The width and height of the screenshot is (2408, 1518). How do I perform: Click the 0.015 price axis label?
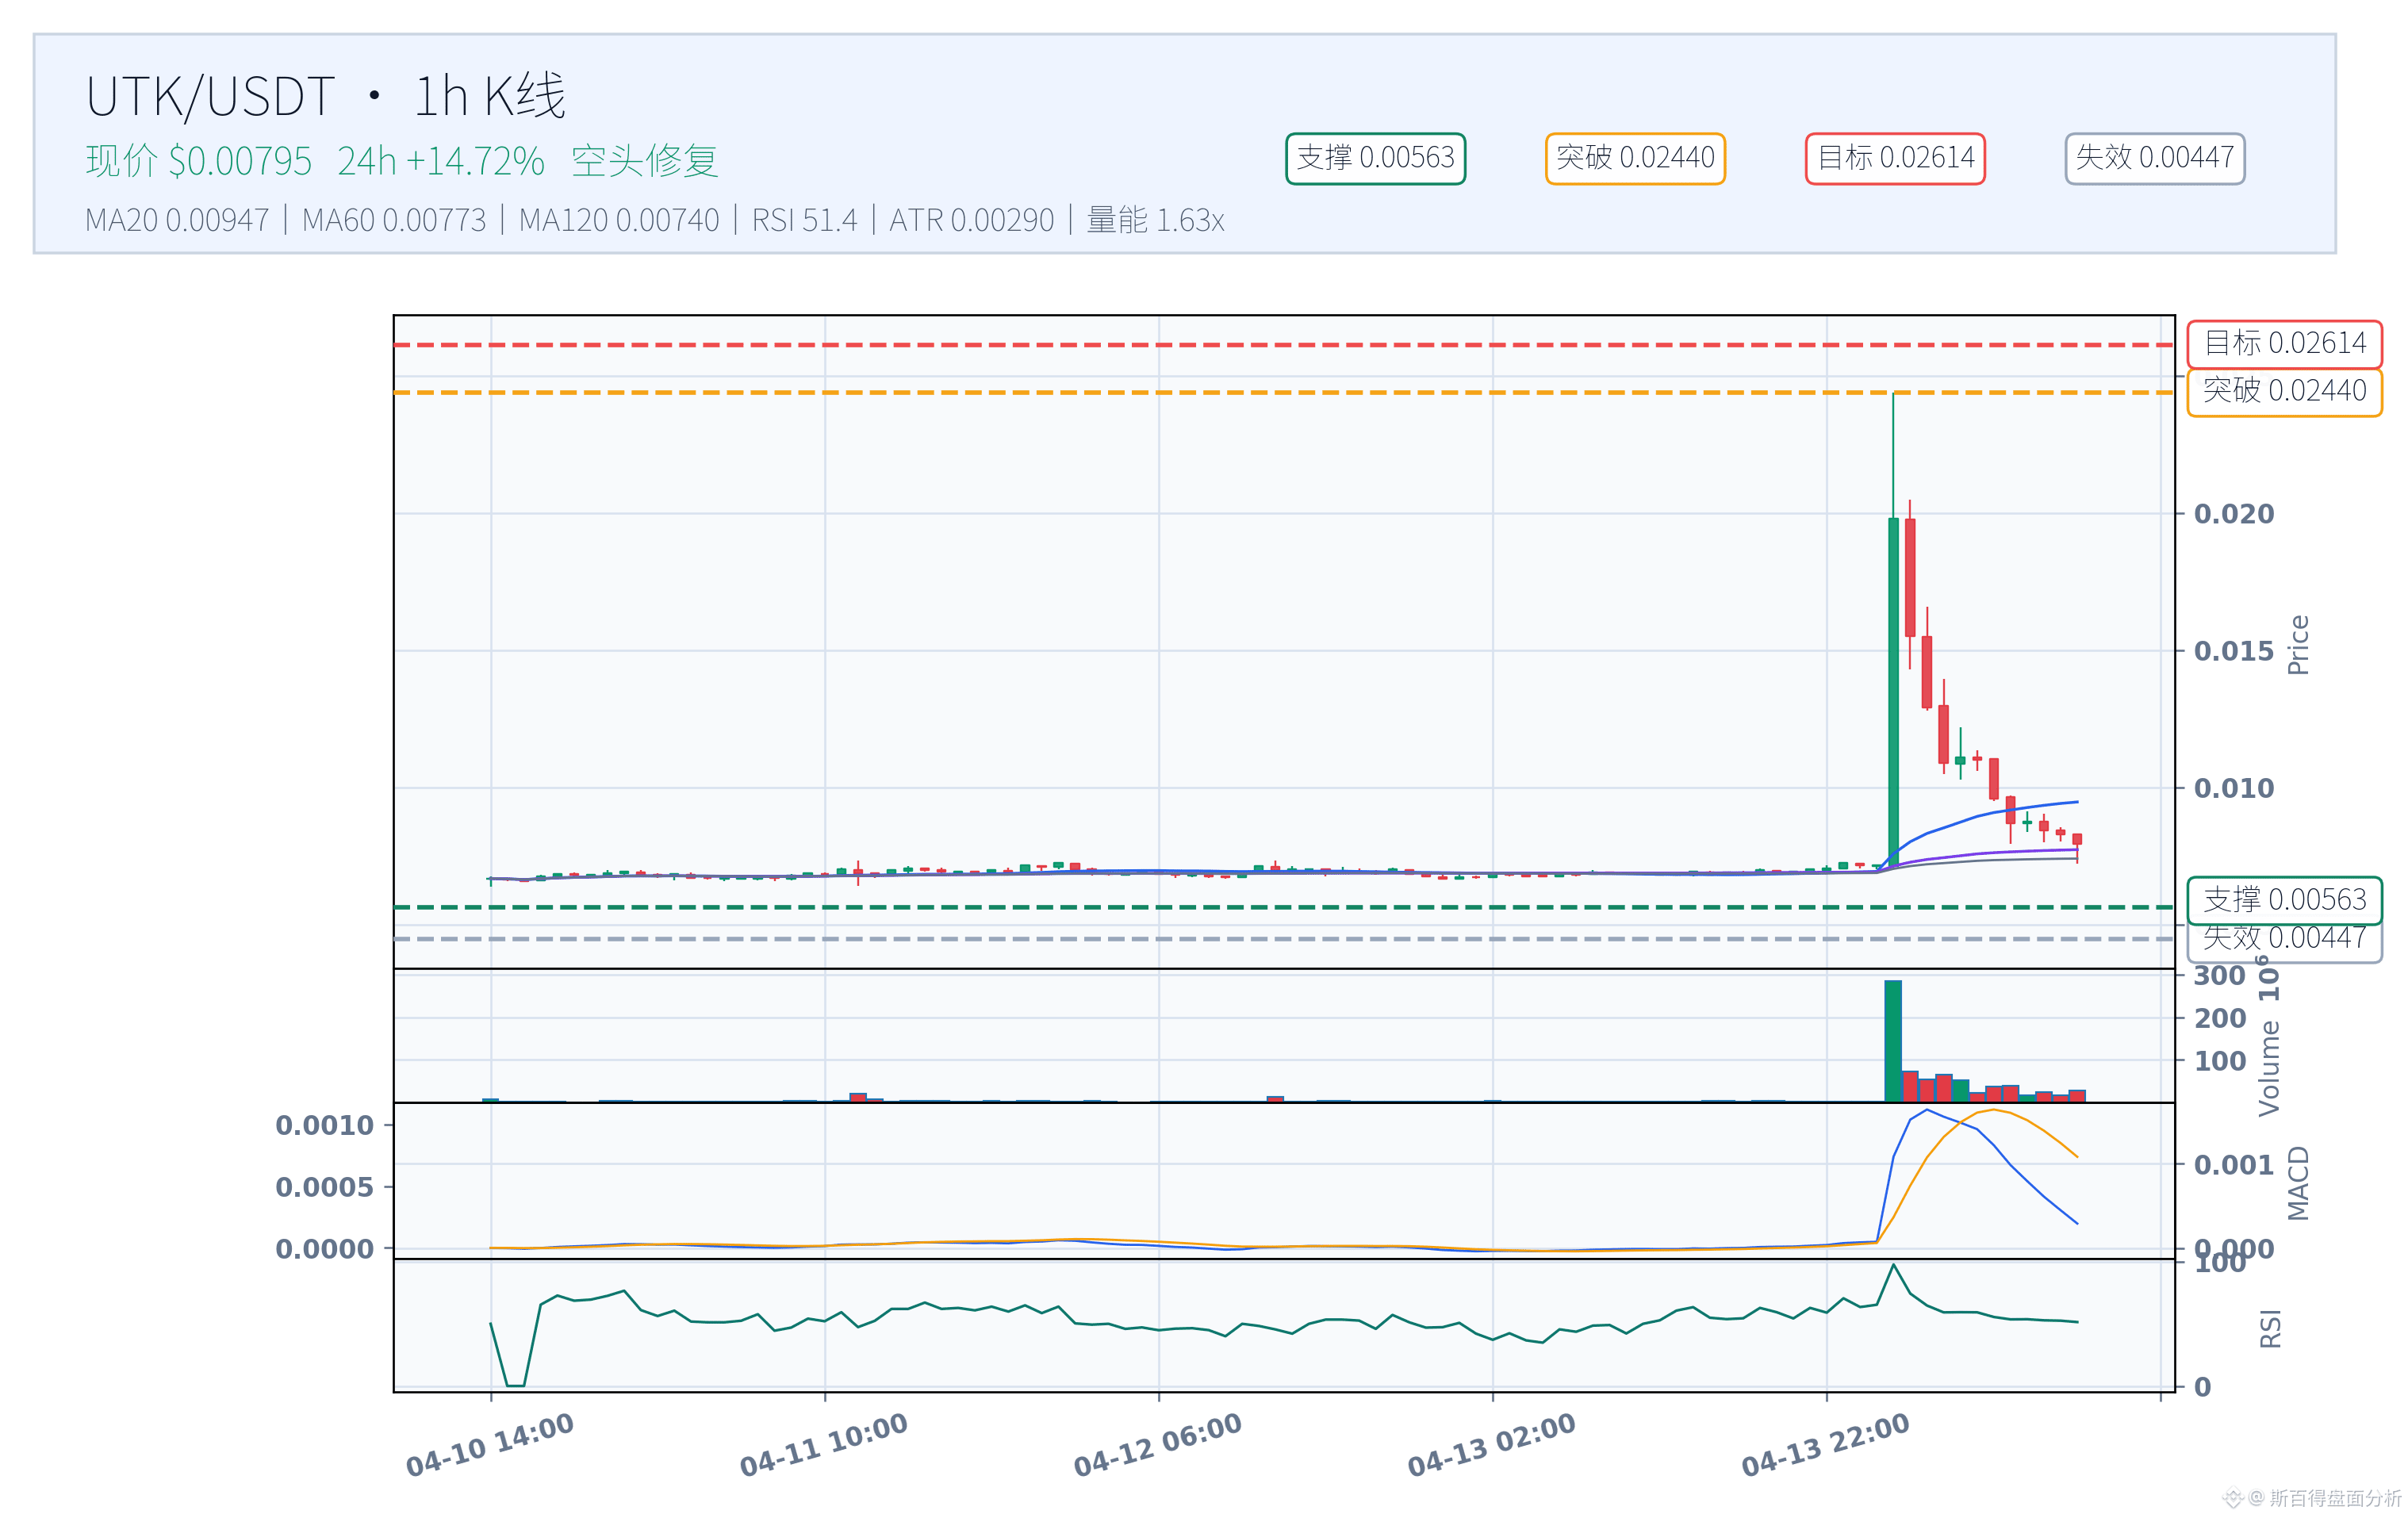point(2234,651)
